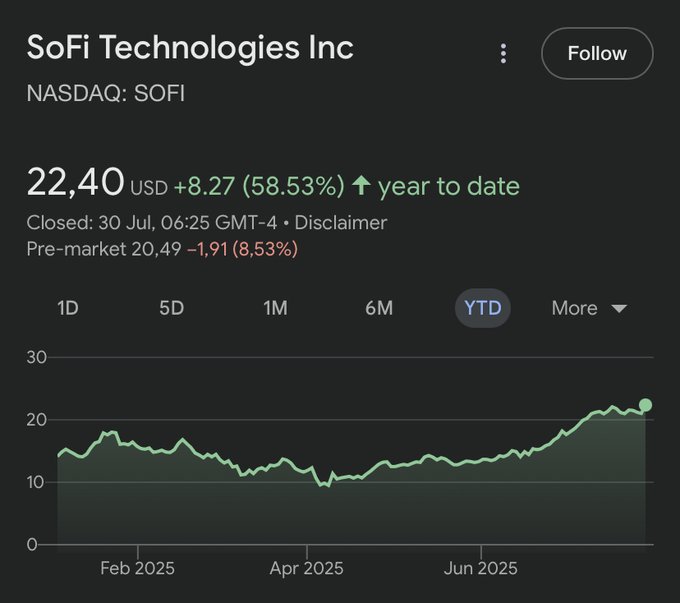The image size is (680, 603).
Task: Click the 30 value on the y-axis
Action: pos(37,357)
